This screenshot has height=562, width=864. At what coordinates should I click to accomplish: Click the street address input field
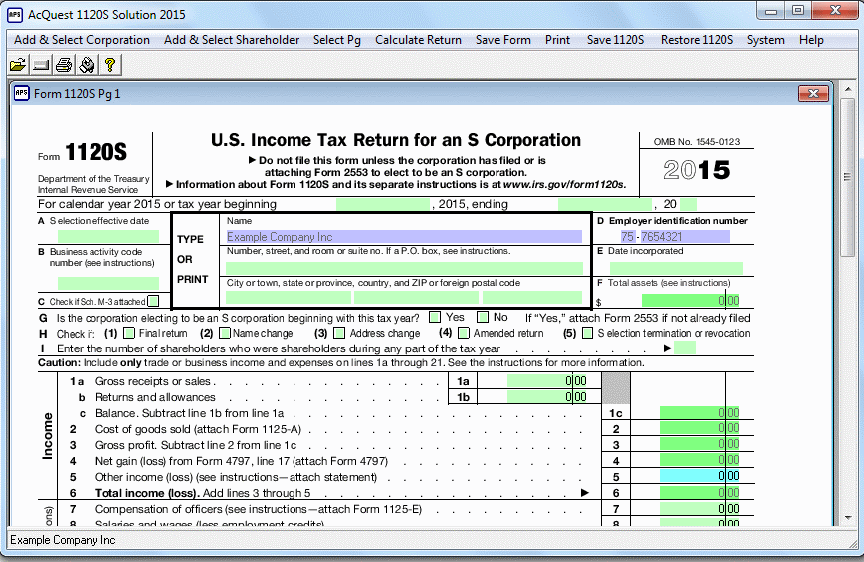point(404,268)
